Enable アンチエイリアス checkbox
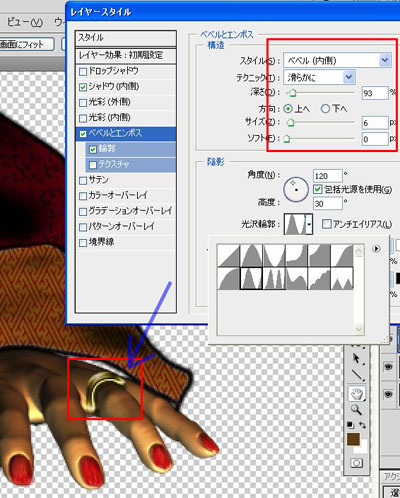 [327, 224]
